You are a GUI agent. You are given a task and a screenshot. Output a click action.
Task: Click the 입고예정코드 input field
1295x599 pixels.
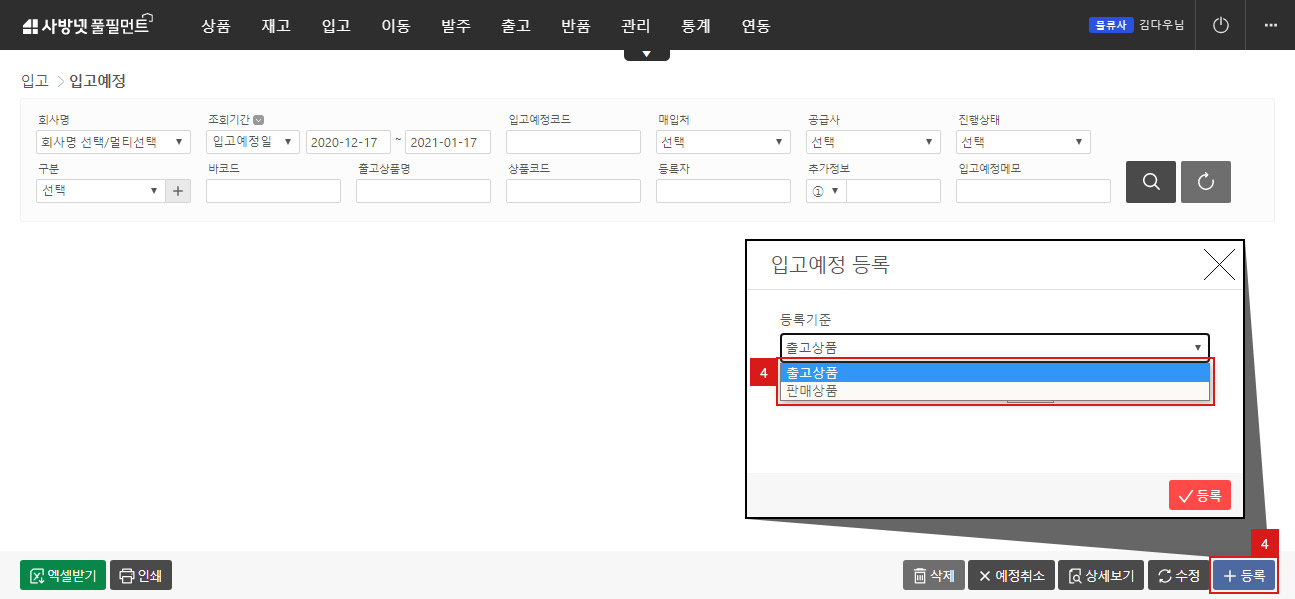point(573,142)
